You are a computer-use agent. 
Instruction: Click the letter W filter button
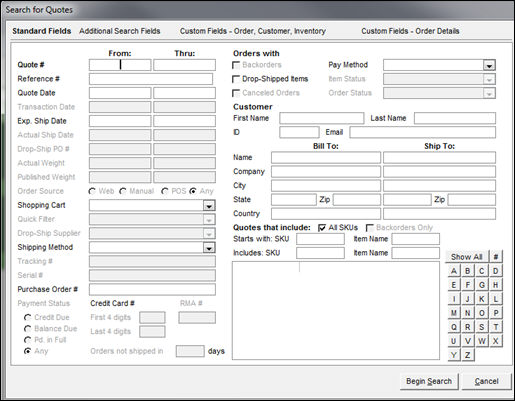click(x=482, y=341)
